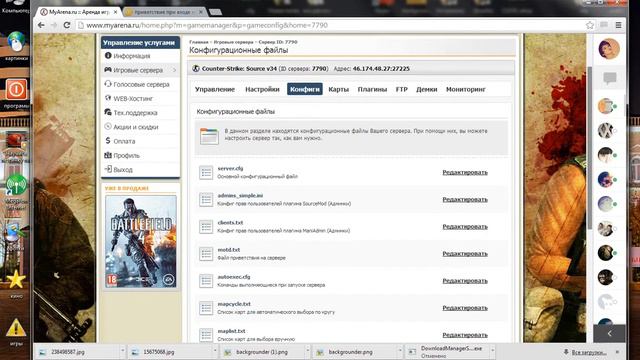640x360 pixels.
Task: Click the browser forward arrow
Action: [x=54, y=25]
